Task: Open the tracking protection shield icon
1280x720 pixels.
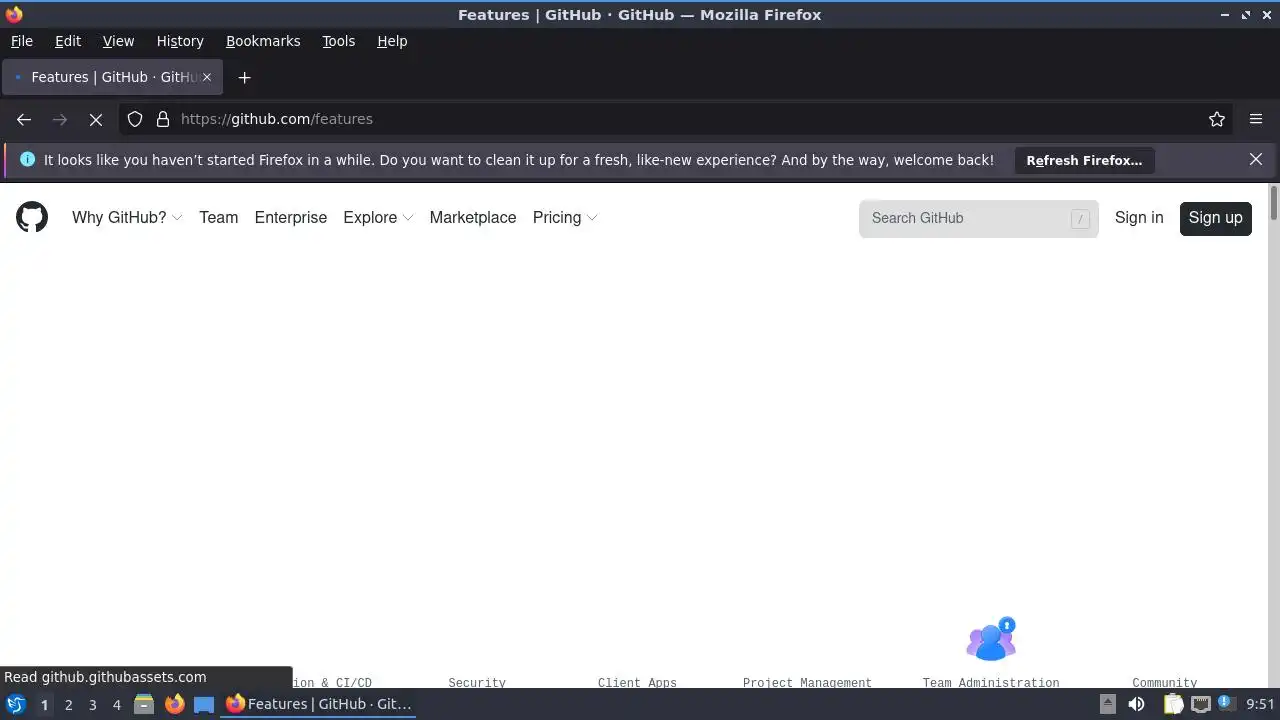Action: (135, 119)
